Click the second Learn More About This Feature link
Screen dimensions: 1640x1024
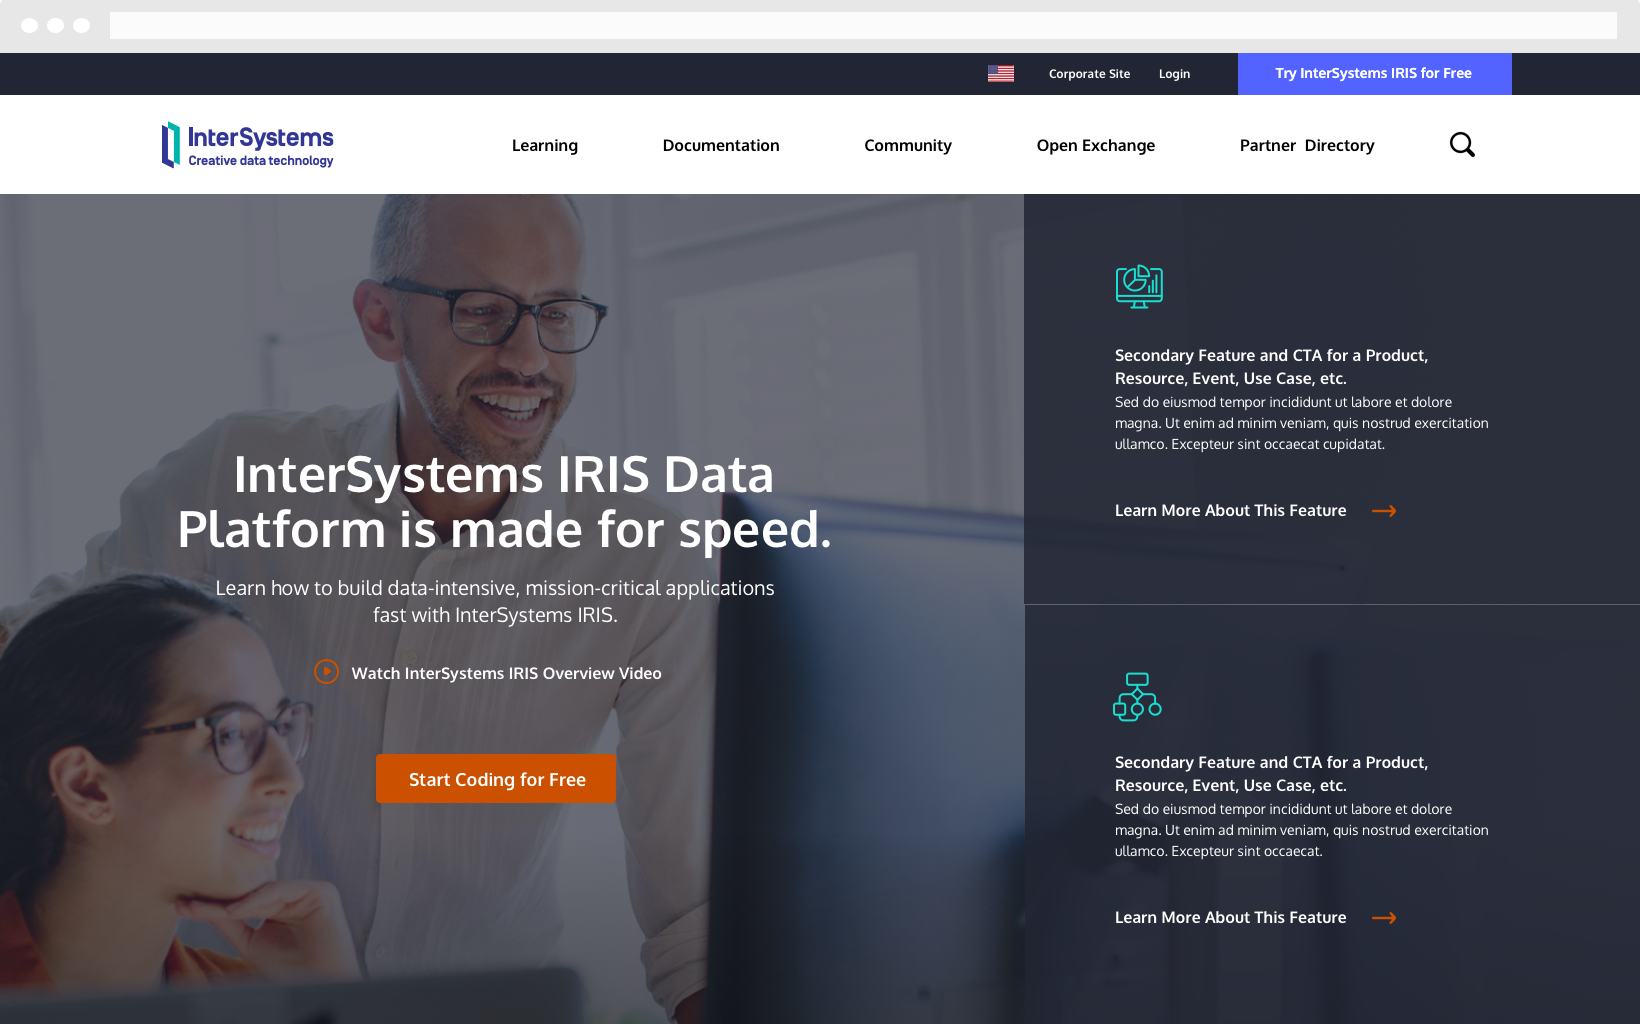[1230, 918]
